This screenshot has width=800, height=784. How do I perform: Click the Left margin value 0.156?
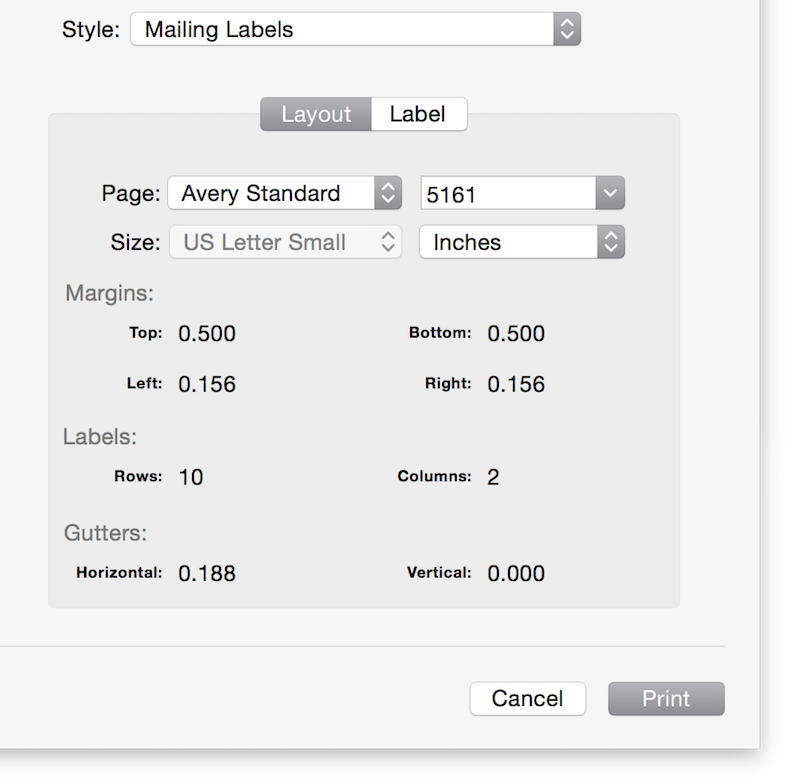(x=207, y=384)
